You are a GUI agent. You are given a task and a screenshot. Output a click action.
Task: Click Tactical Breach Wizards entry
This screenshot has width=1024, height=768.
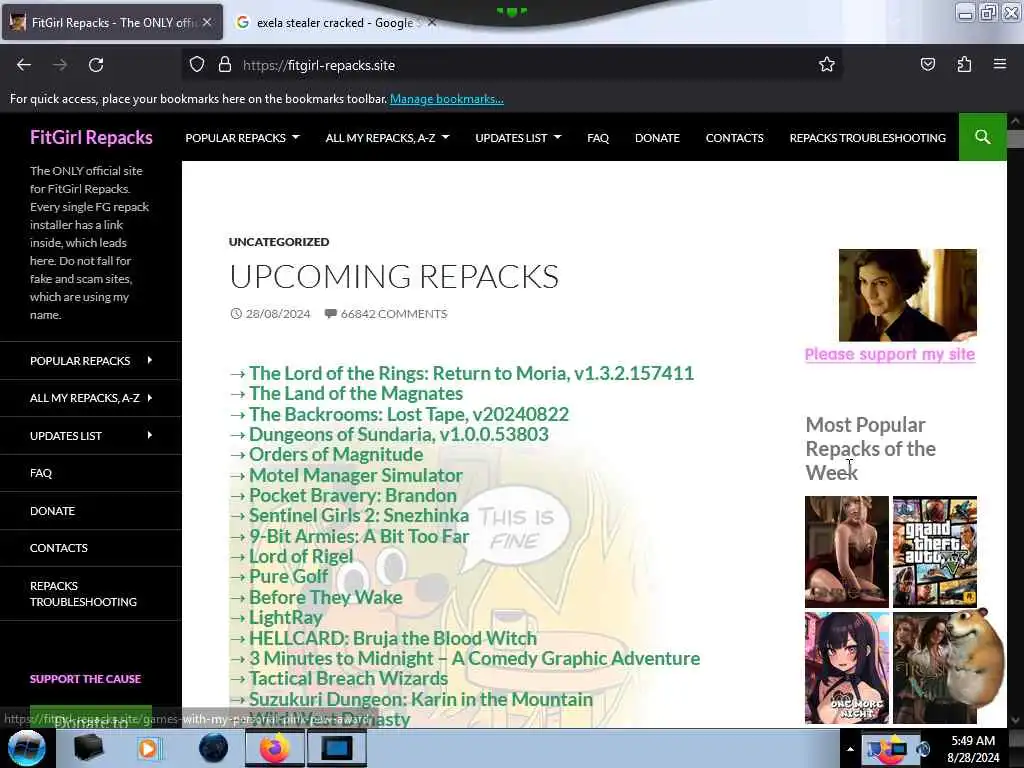348,679
